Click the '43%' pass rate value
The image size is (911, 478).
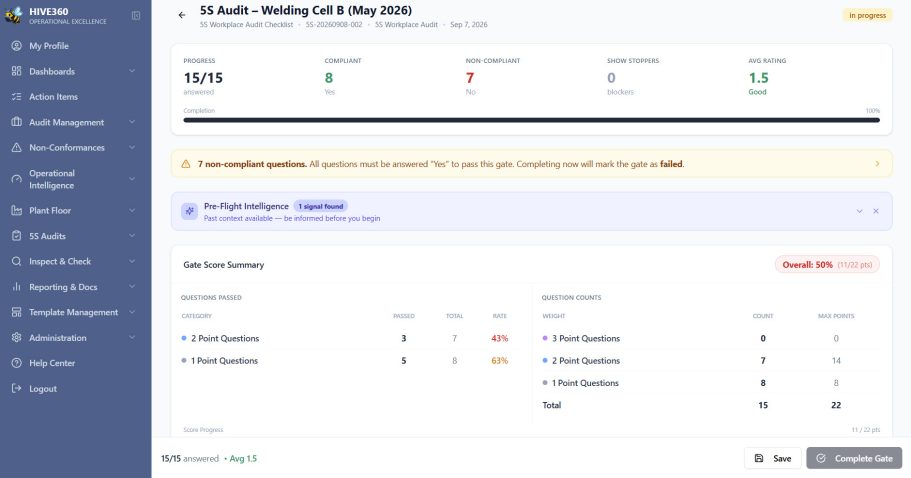[500, 339]
